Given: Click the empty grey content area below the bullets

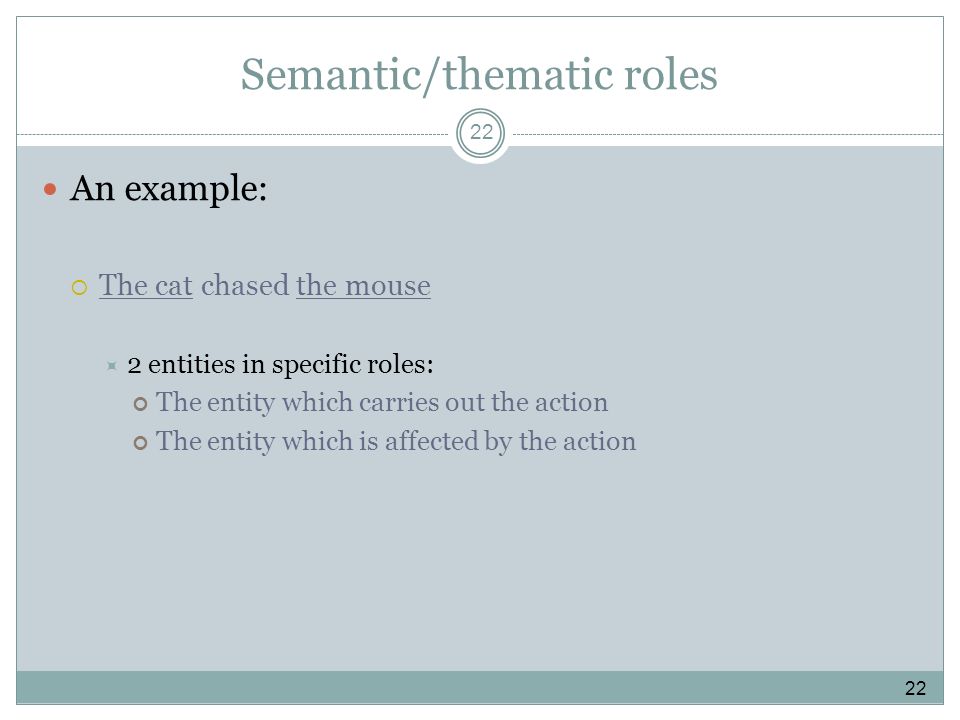Looking at the screenshot, I should tap(480, 563).
